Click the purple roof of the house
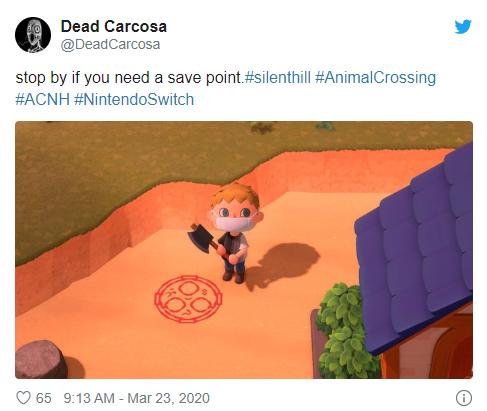Viewport: 487px width, 411px height. point(415,247)
